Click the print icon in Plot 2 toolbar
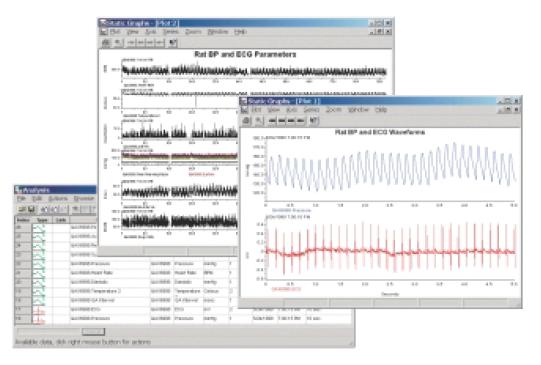 pos(106,42)
